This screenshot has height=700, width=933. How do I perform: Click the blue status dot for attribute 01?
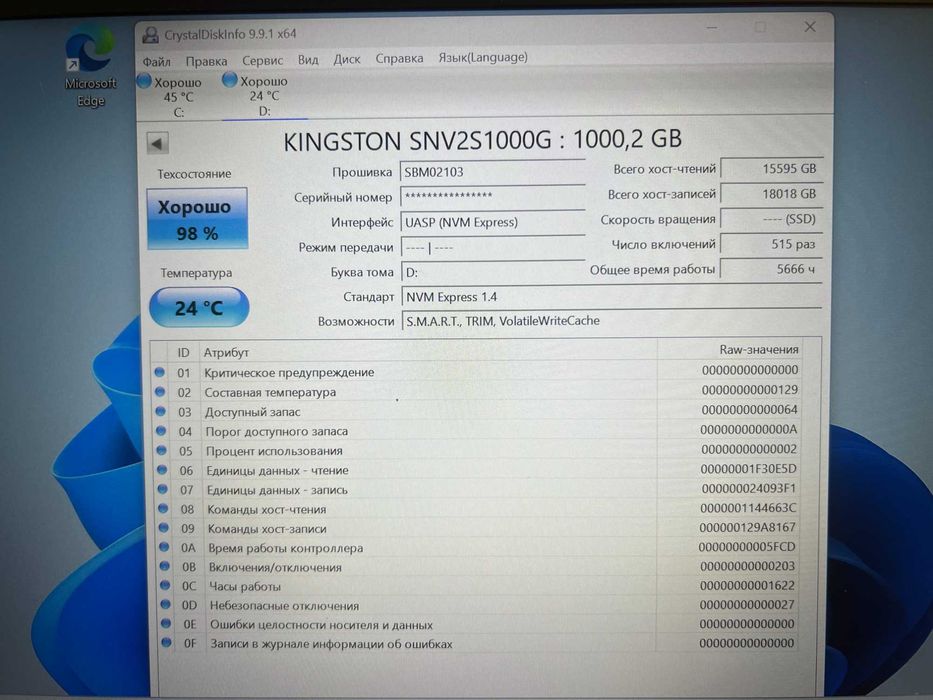pos(159,373)
